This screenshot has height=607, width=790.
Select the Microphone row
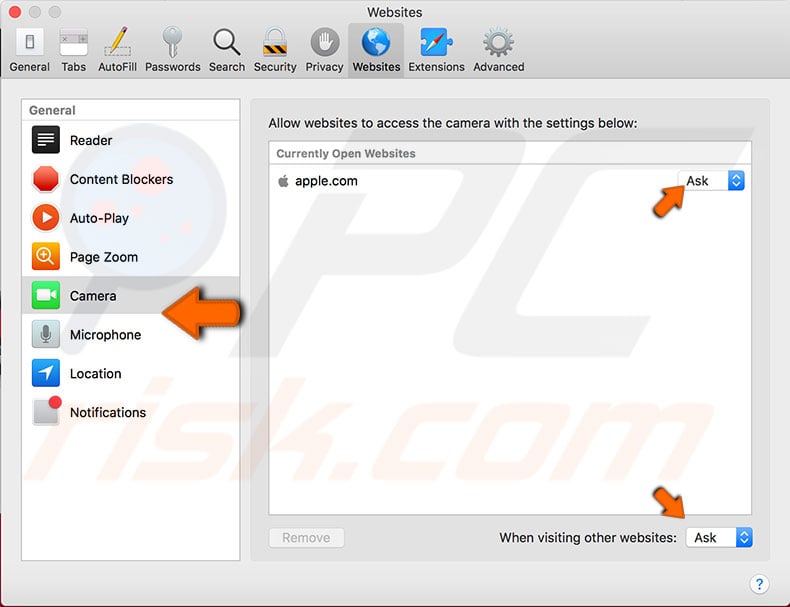pyautogui.click(x=130, y=334)
